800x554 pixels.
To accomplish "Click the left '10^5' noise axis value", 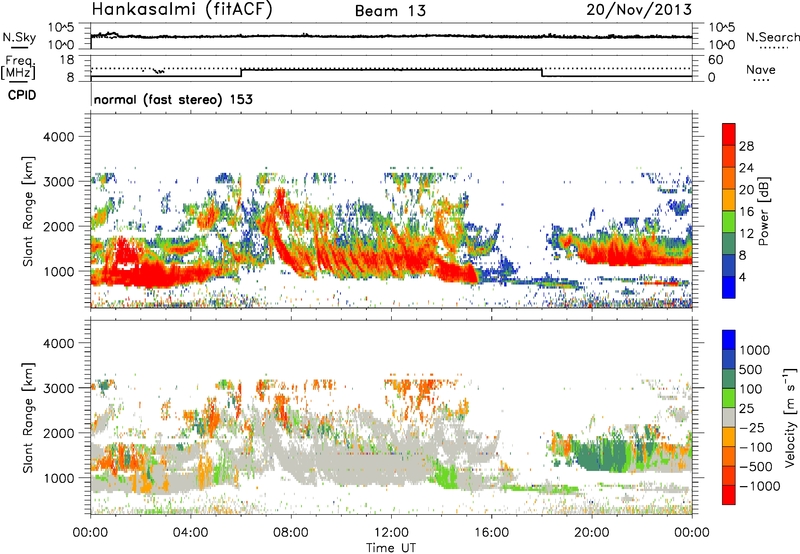I will [x=62, y=27].
